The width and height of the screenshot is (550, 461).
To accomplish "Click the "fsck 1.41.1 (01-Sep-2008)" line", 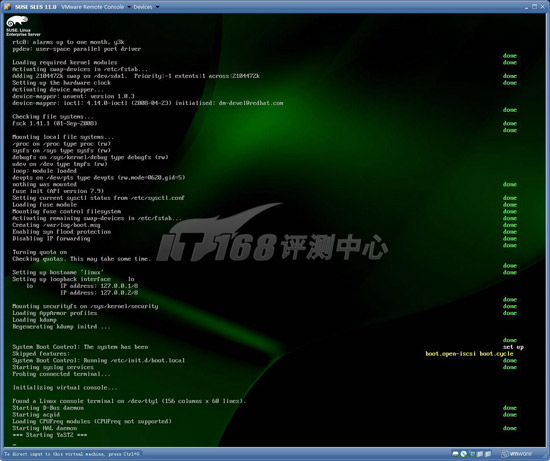I will tap(55, 123).
